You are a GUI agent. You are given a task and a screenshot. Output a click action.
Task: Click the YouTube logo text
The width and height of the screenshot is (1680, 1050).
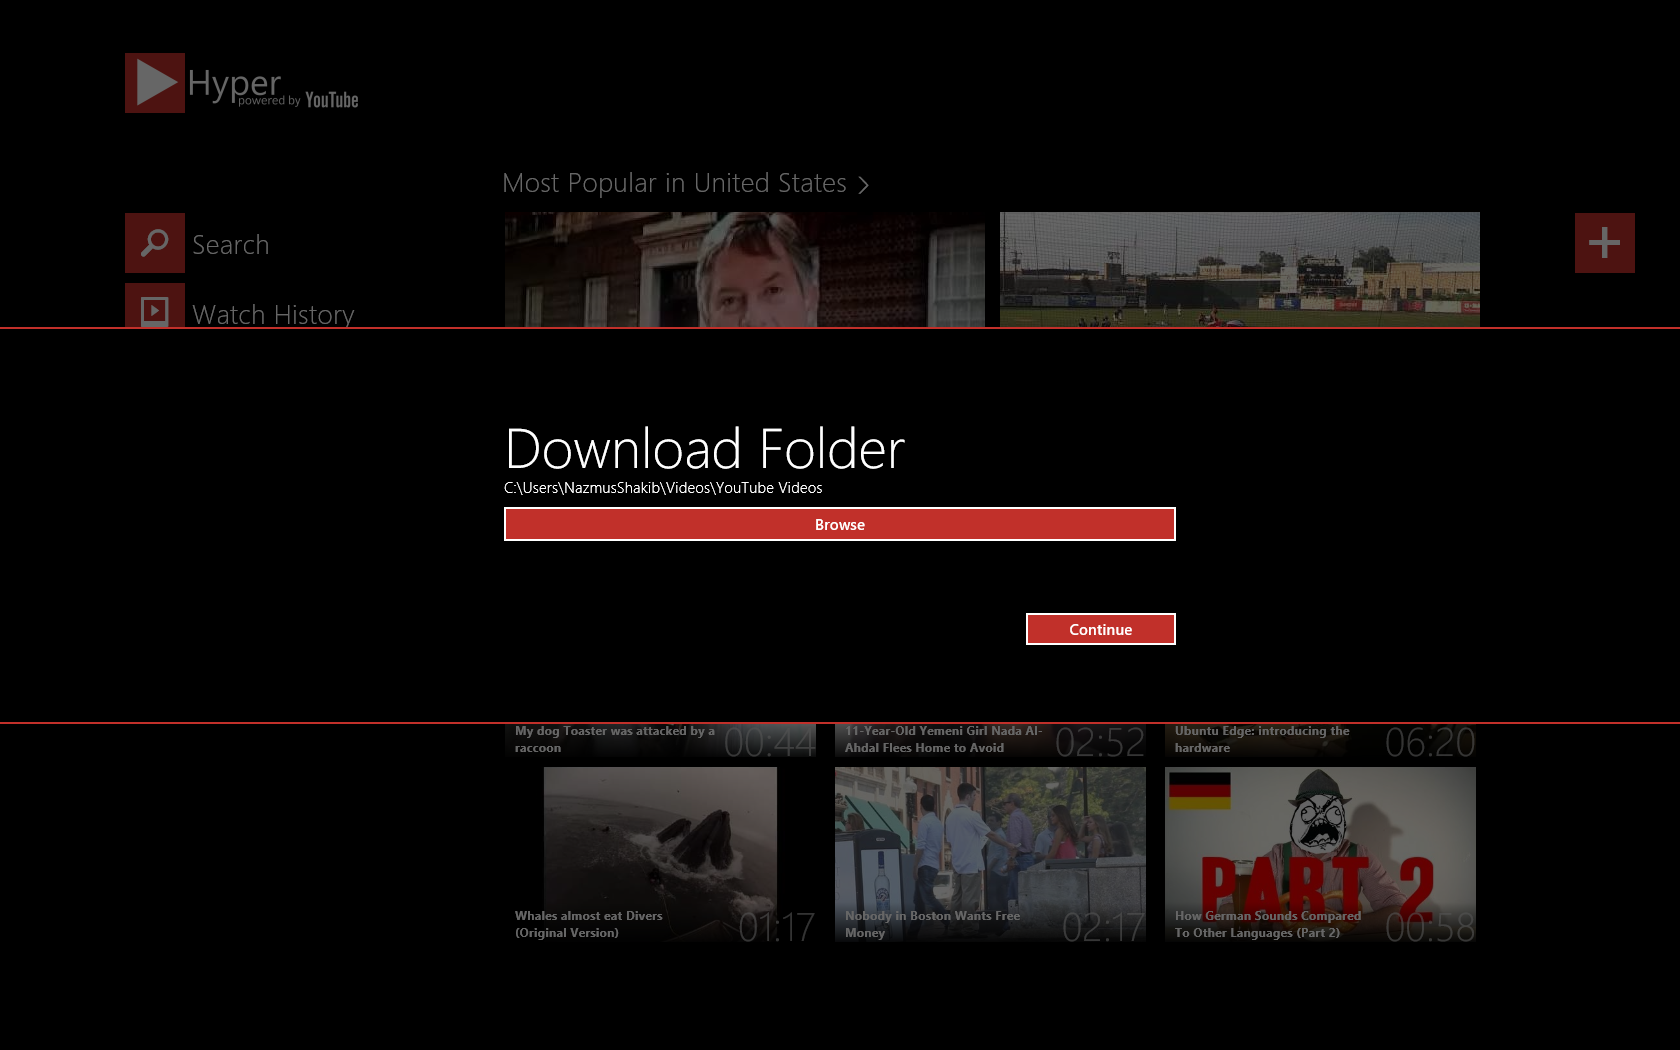click(331, 100)
